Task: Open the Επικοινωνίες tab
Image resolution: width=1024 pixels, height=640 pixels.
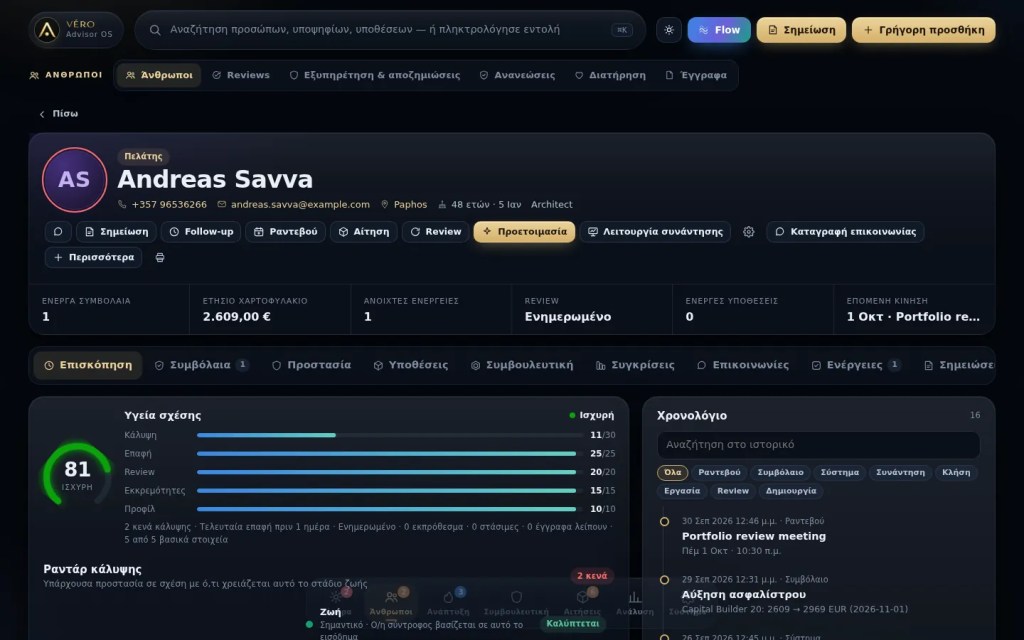Action: pyautogui.click(x=743, y=365)
